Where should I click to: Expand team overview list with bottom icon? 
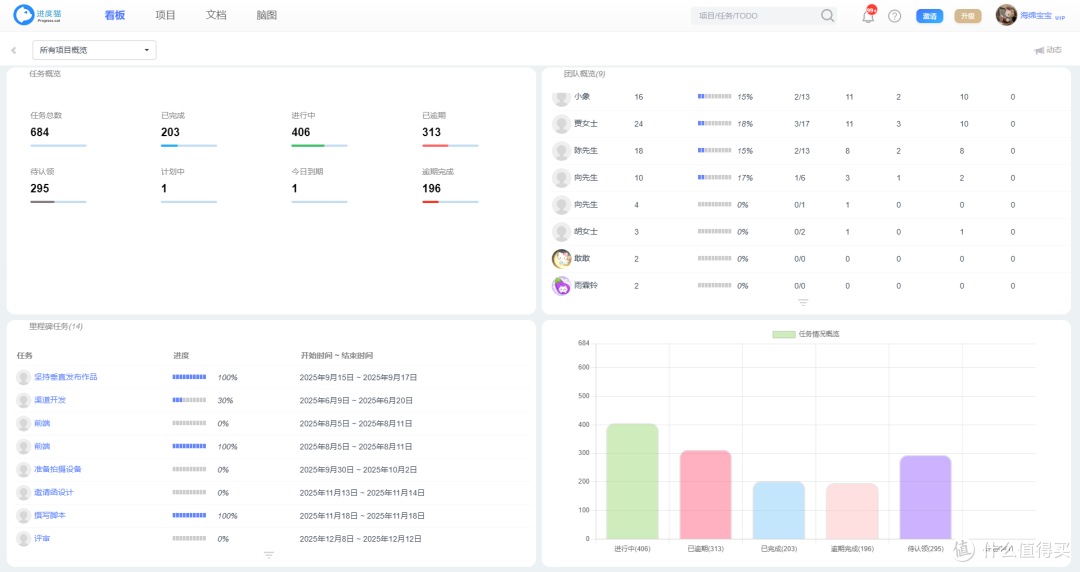tap(803, 303)
